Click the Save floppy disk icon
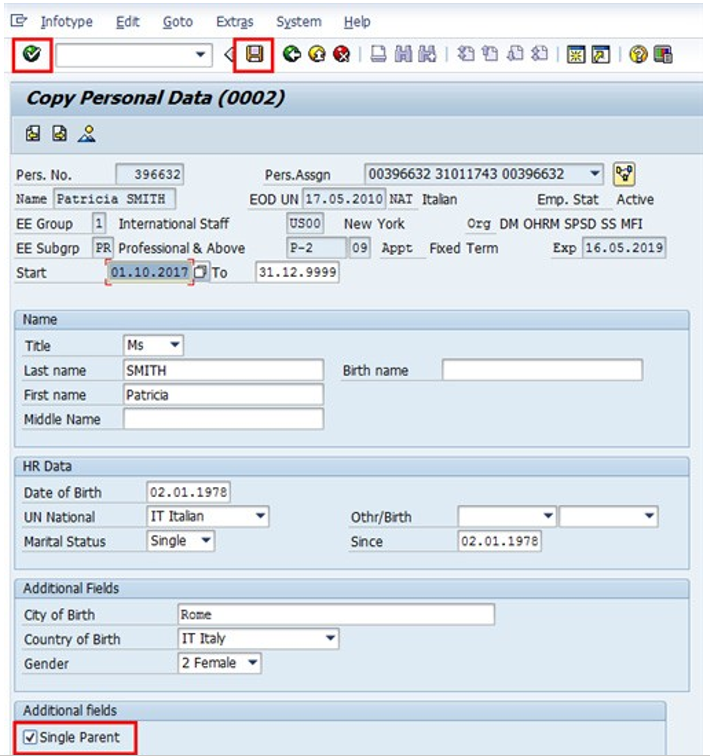Screen dimensions: 710x756 coord(254,54)
